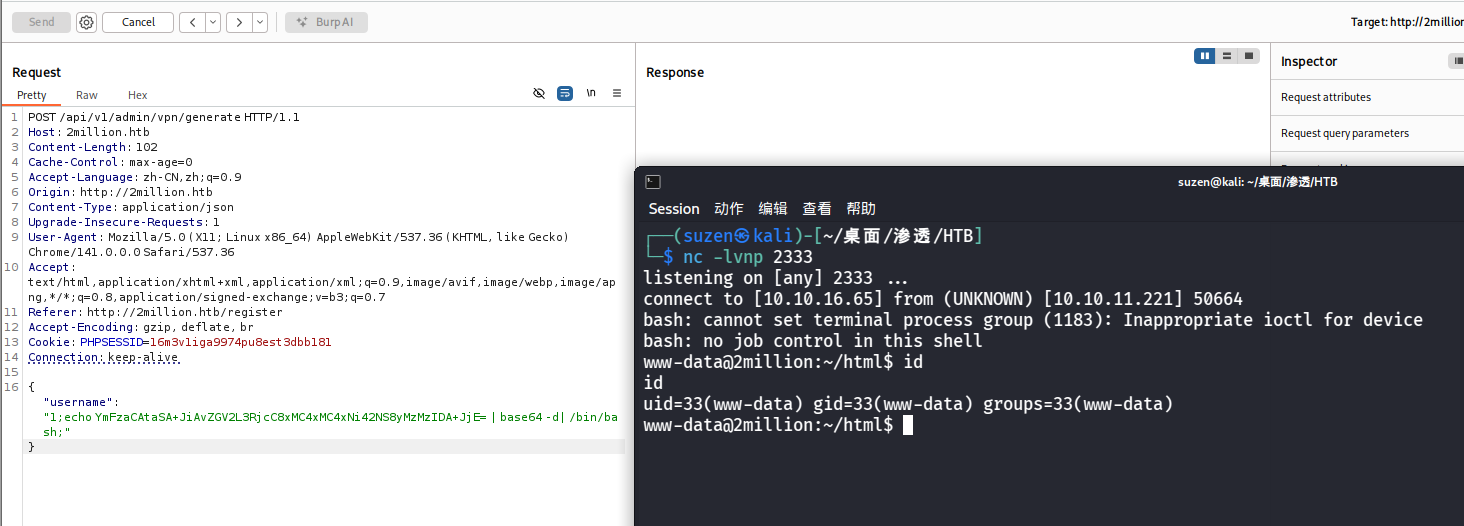
Task: Toggle hide-uninteresting-headers eye icon
Action: 539,93
